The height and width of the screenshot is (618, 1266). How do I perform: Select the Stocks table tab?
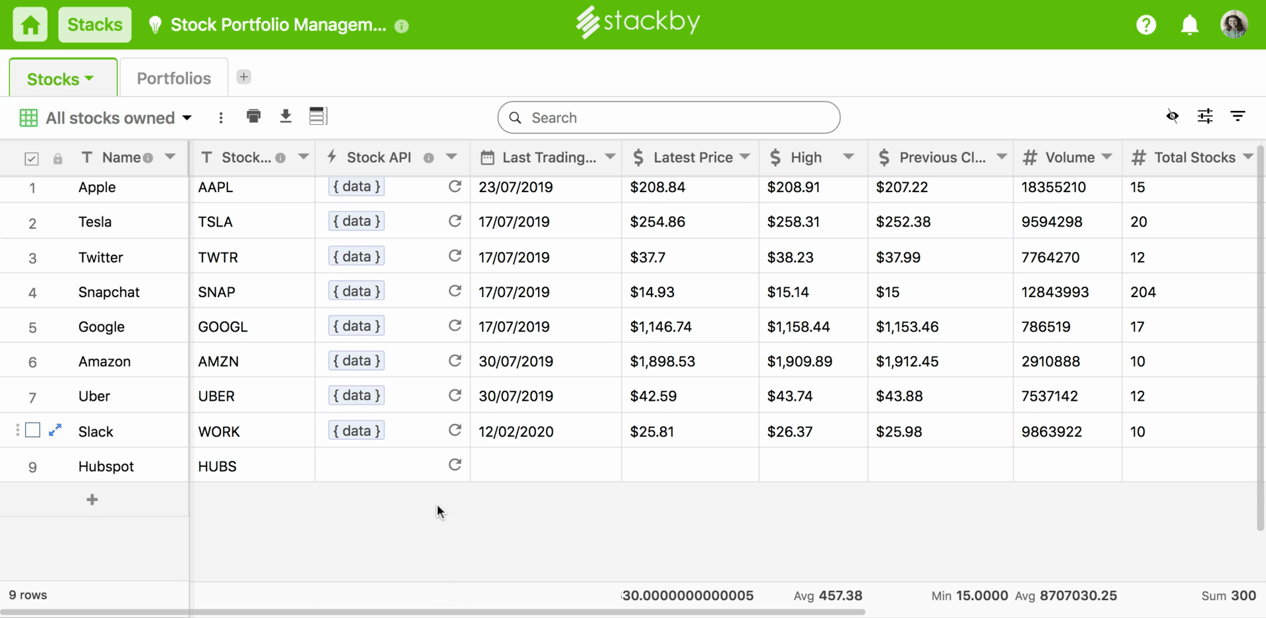60,78
